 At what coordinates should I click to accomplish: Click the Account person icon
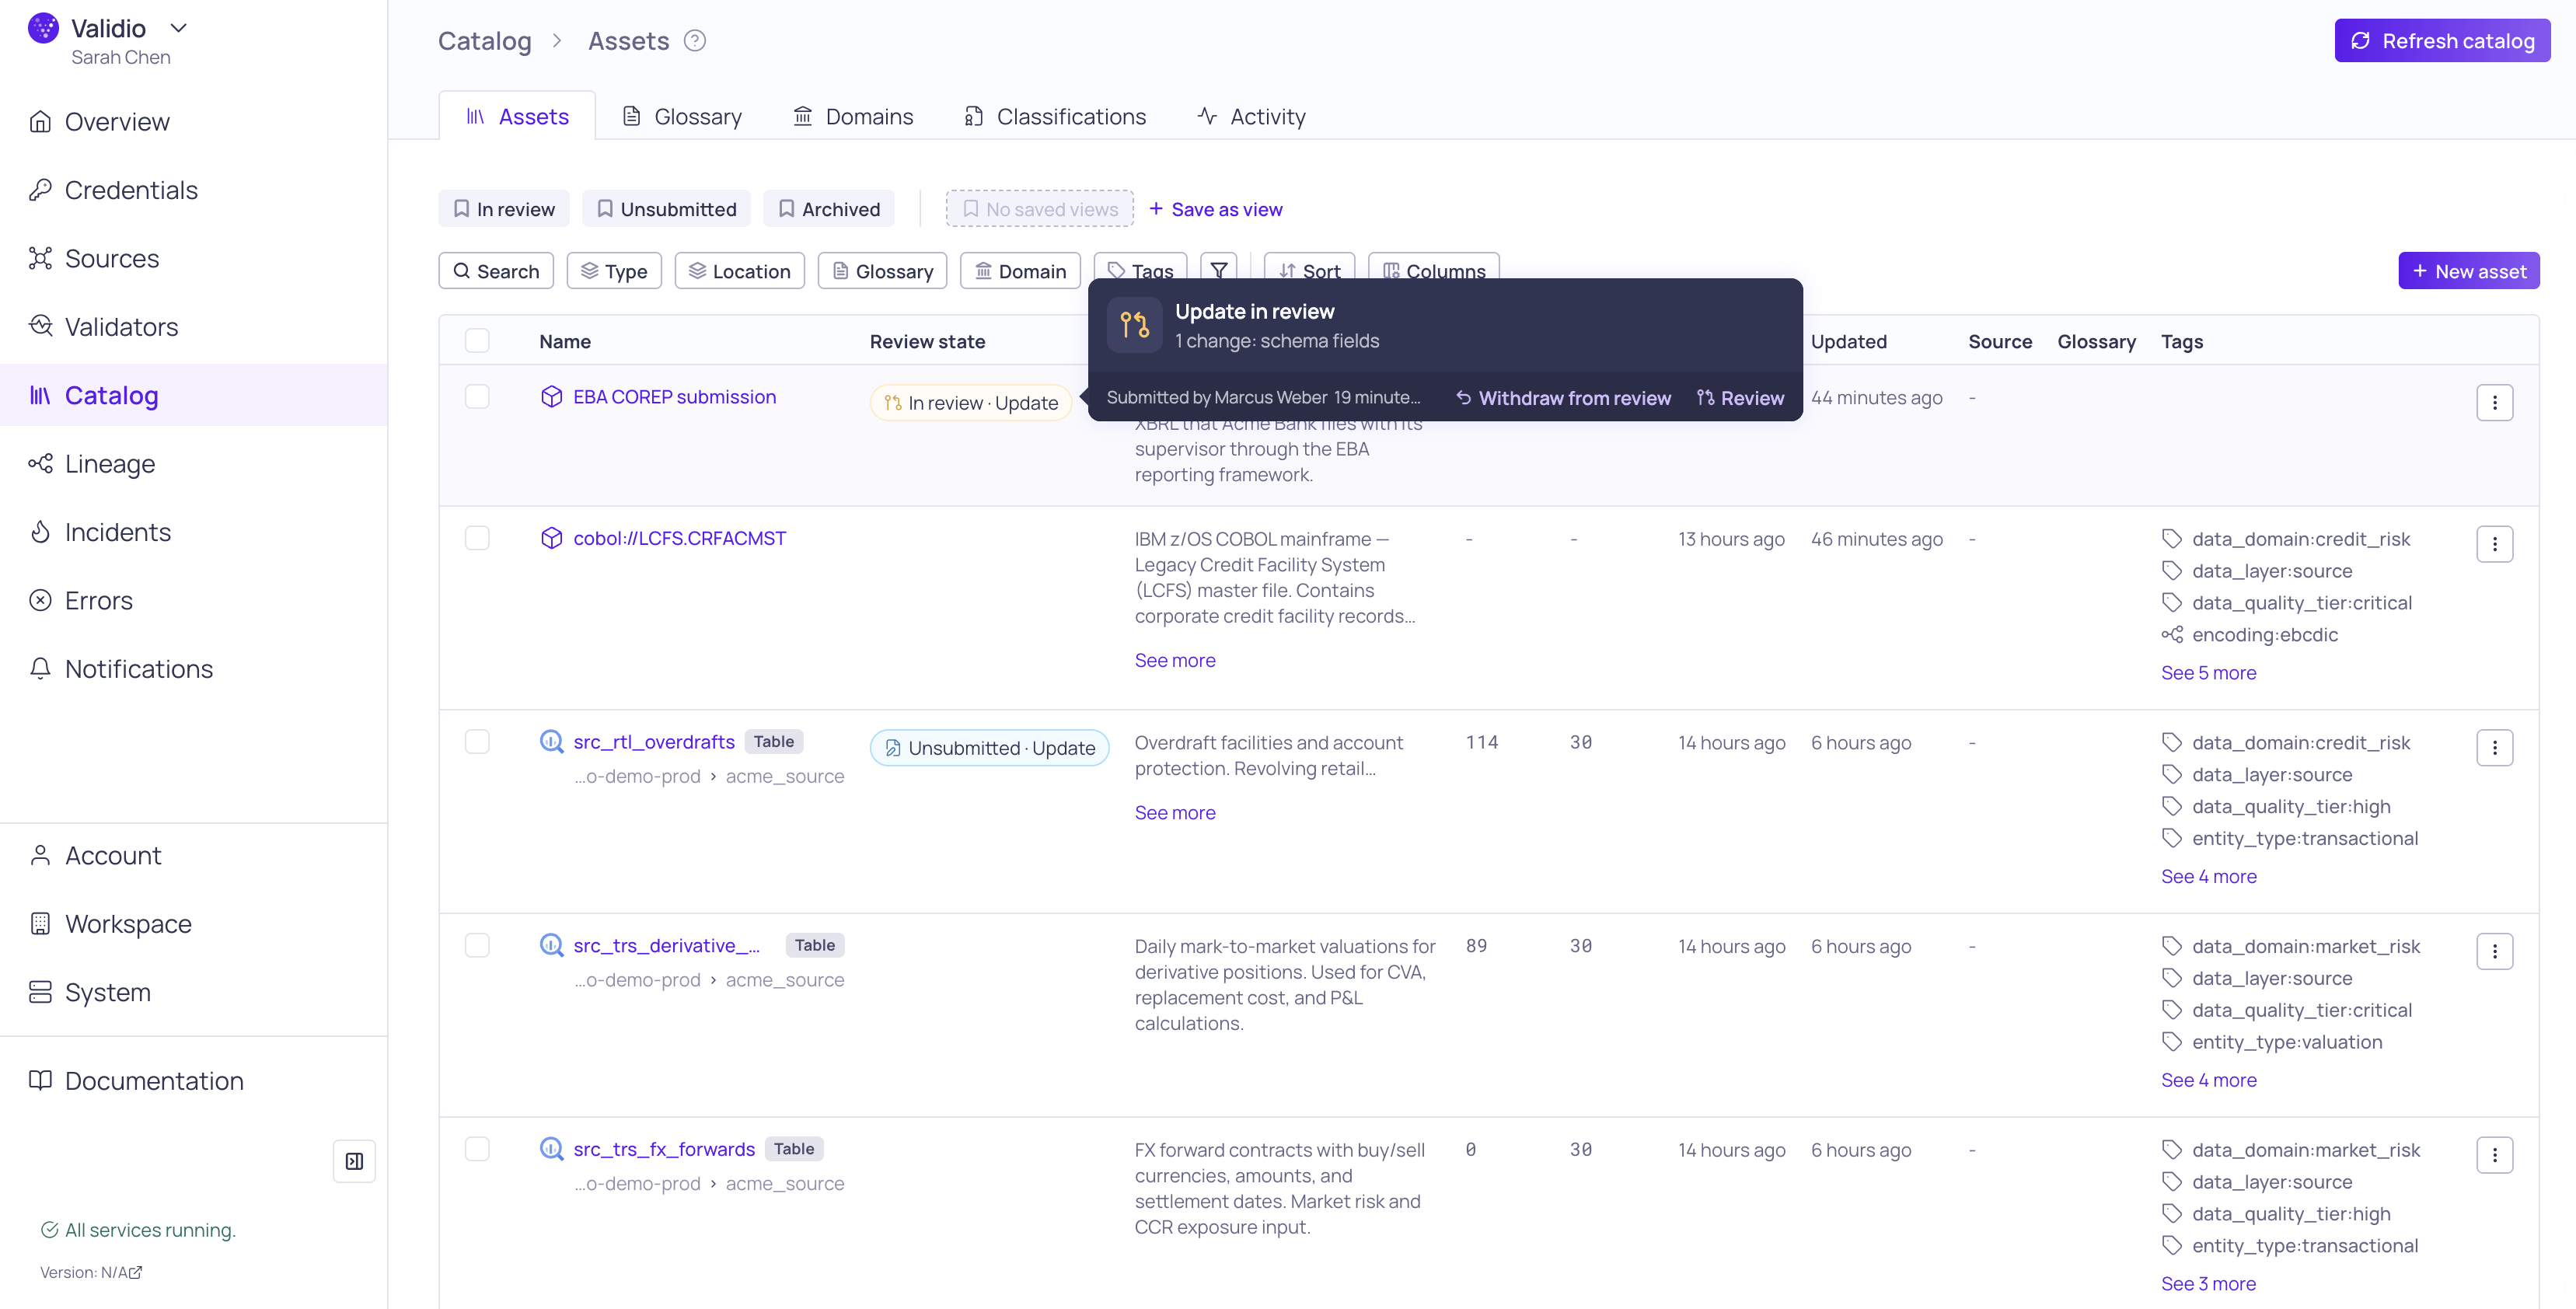point(40,856)
